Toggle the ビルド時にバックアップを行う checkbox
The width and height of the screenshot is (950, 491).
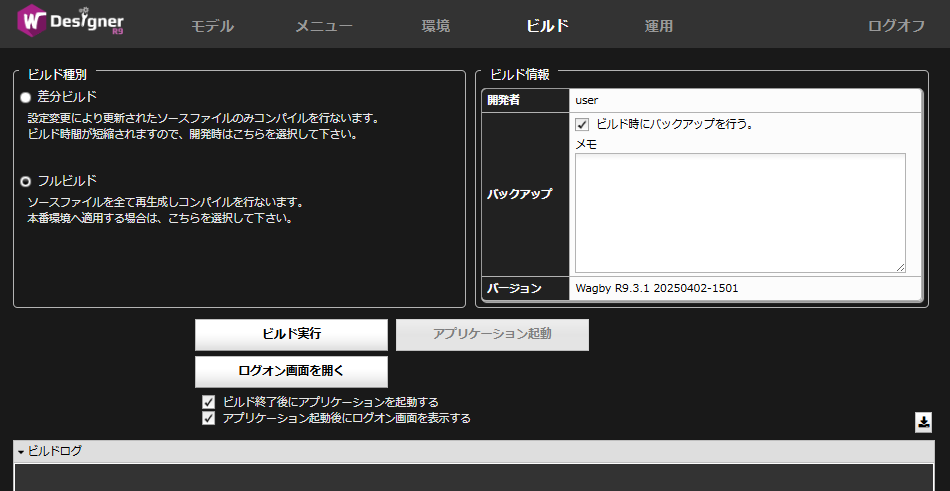(582, 125)
